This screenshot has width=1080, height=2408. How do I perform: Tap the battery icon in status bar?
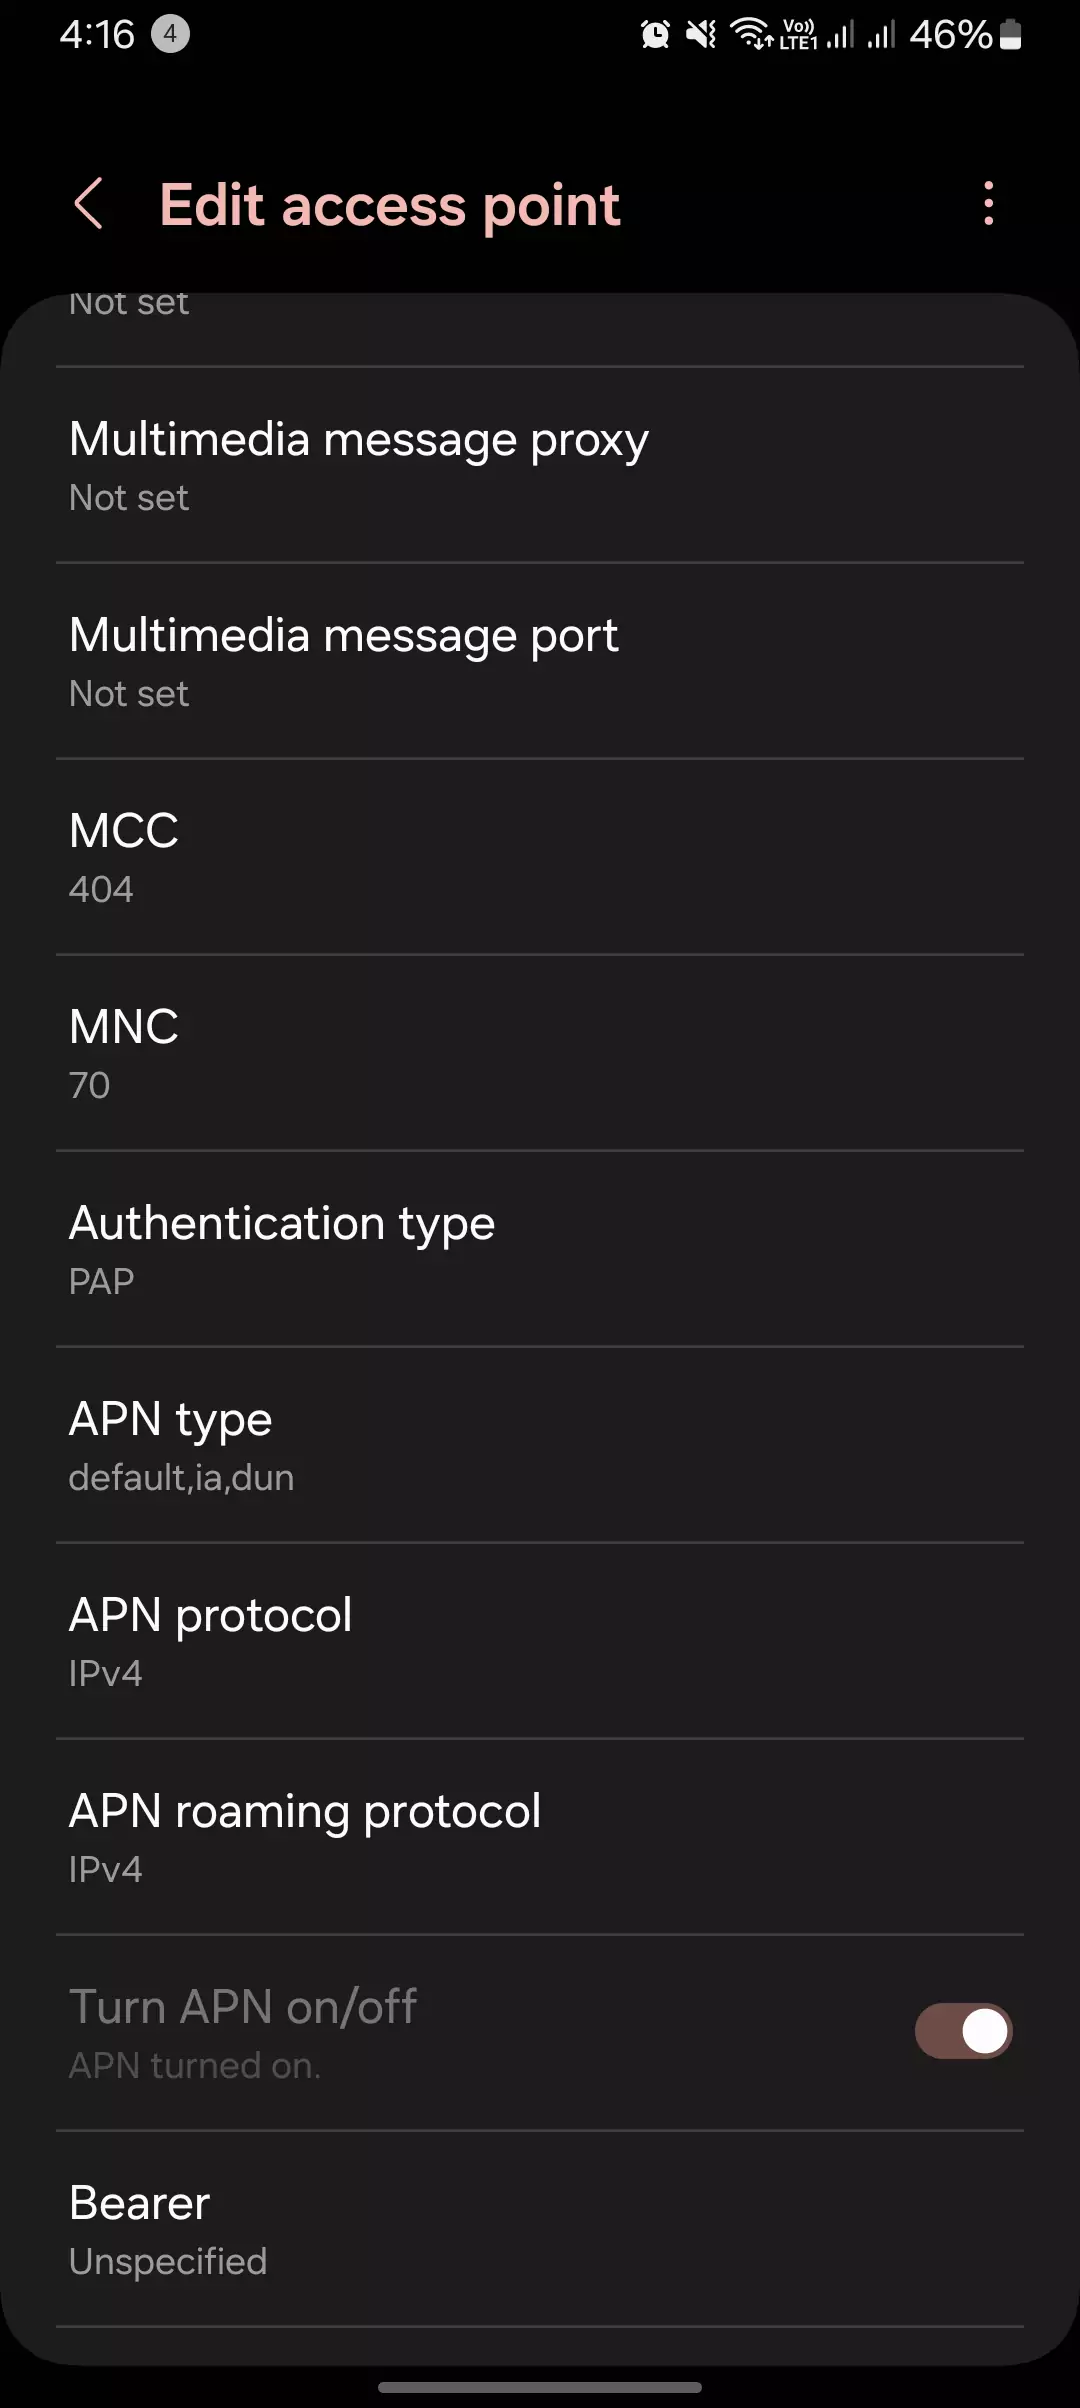tap(1011, 35)
